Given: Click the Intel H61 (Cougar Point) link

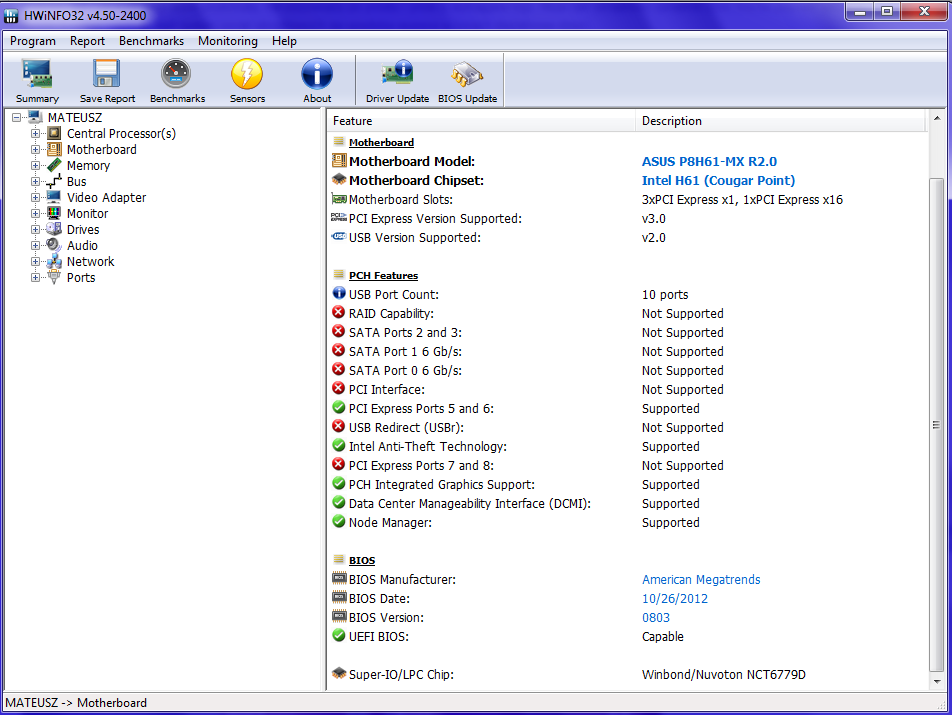Looking at the screenshot, I should [718, 180].
